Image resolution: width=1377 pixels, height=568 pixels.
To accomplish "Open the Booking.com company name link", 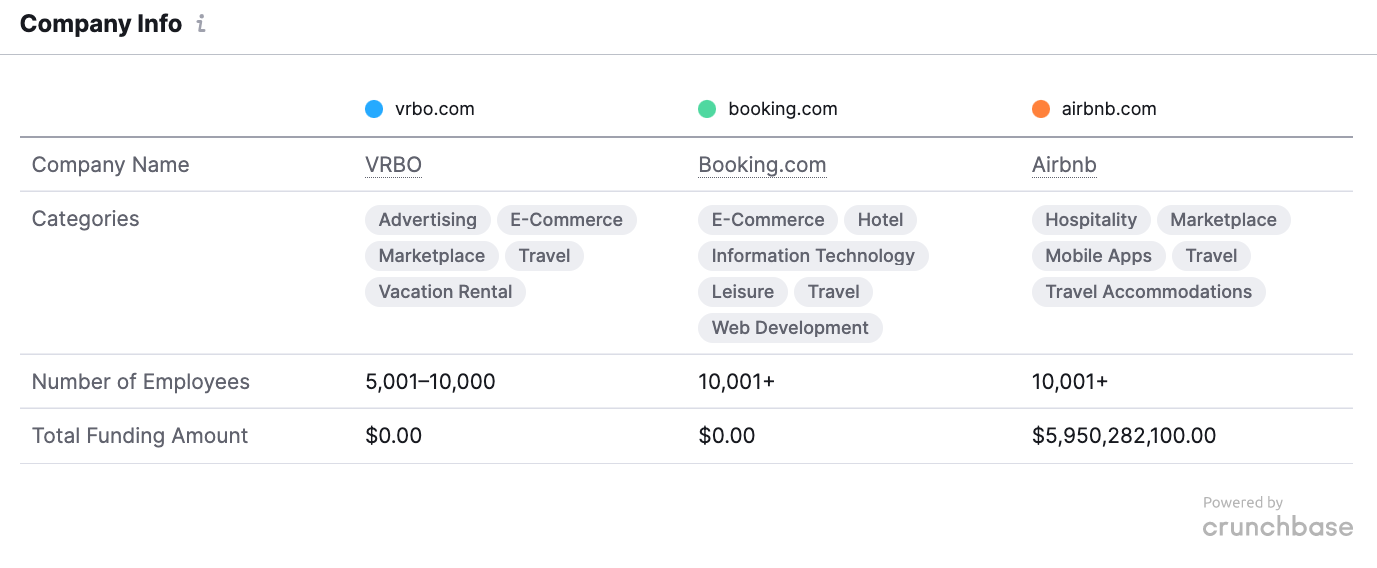I will click(x=762, y=165).
